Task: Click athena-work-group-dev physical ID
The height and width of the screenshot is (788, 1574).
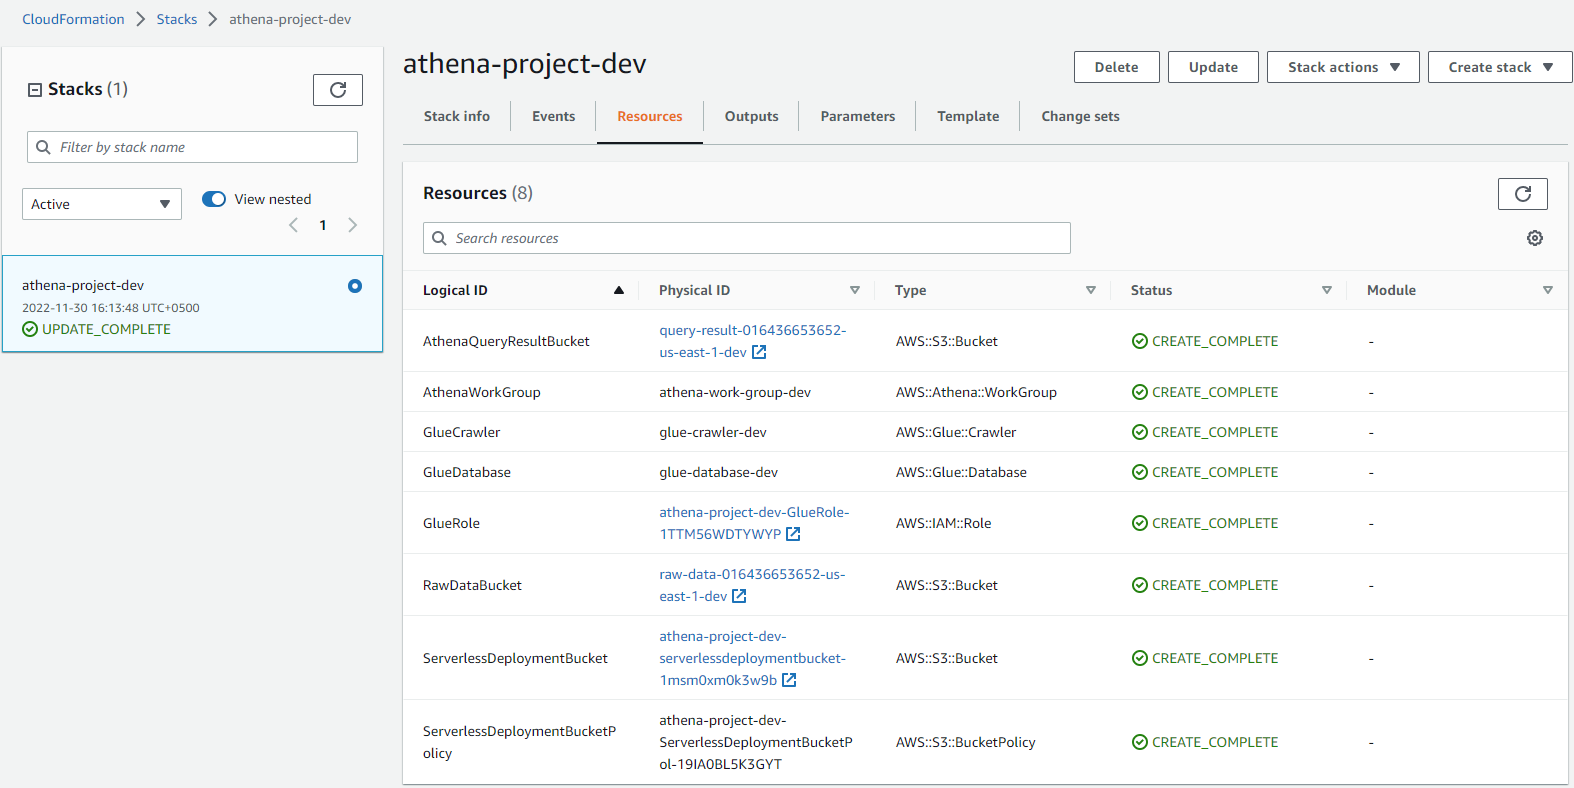Action: coord(735,392)
